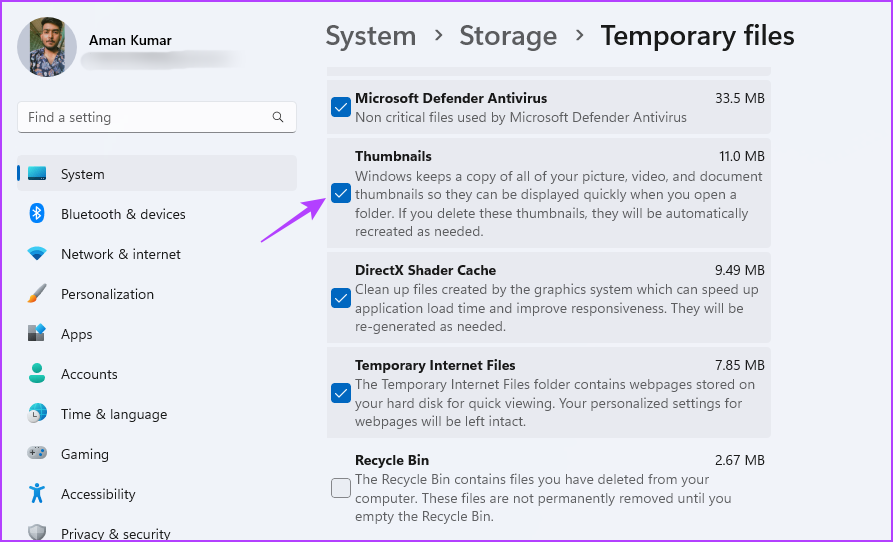Click the Gaming controller icon
Image resolution: width=893 pixels, height=542 pixels.
[x=37, y=453]
